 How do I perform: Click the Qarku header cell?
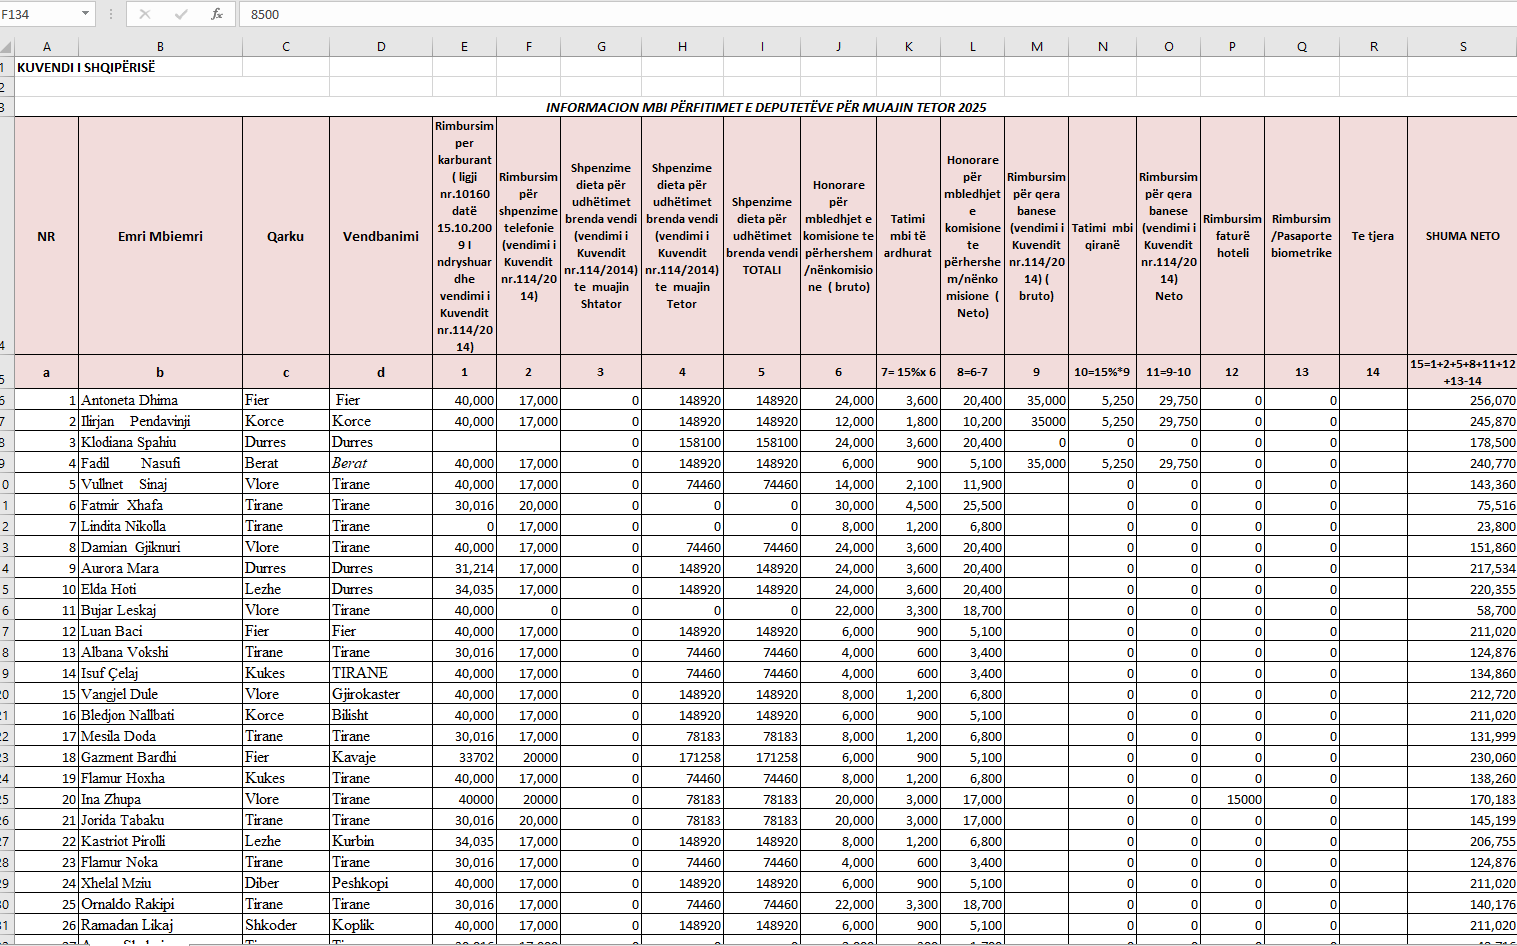(x=285, y=236)
